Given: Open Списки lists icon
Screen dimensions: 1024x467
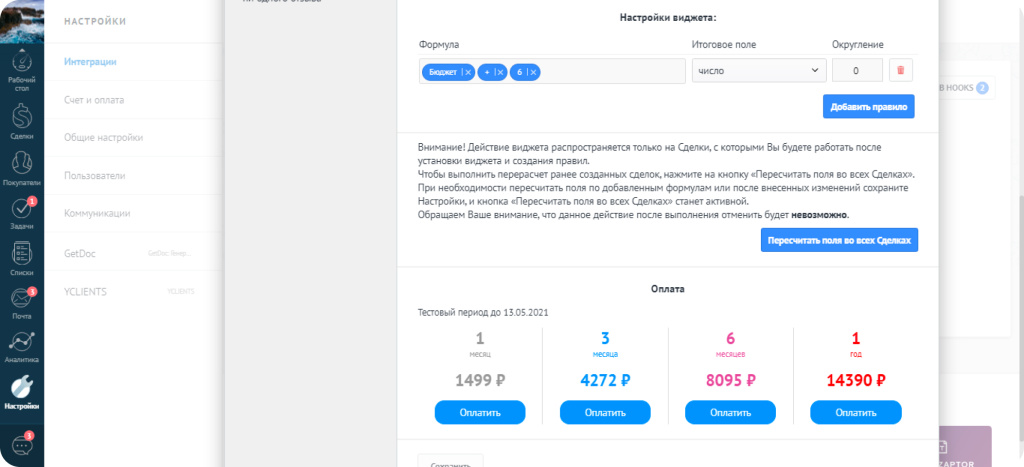Looking at the screenshot, I should [x=21, y=258].
